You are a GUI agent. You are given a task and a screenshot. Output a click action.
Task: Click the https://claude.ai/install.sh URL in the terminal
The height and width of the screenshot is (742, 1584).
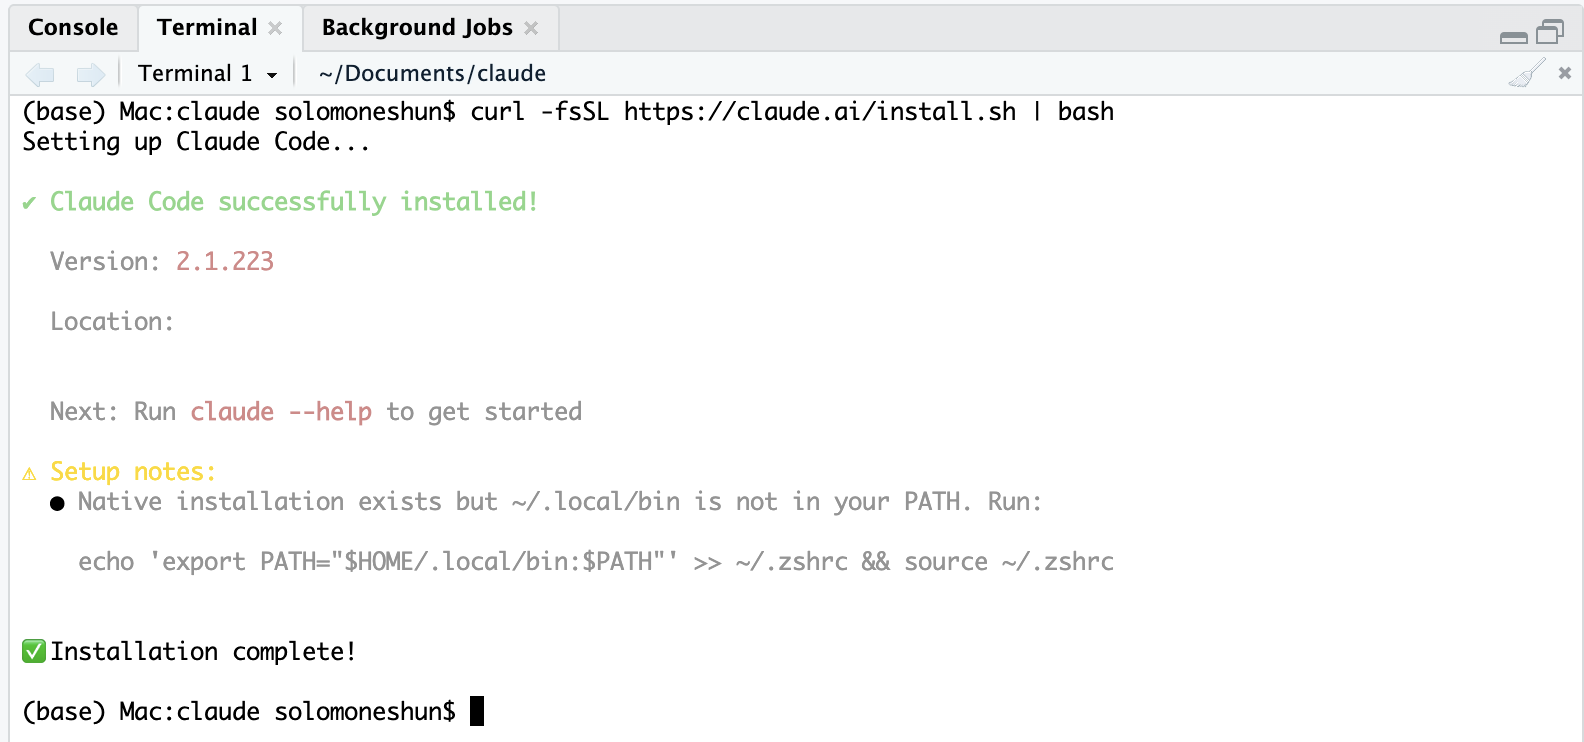(820, 111)
